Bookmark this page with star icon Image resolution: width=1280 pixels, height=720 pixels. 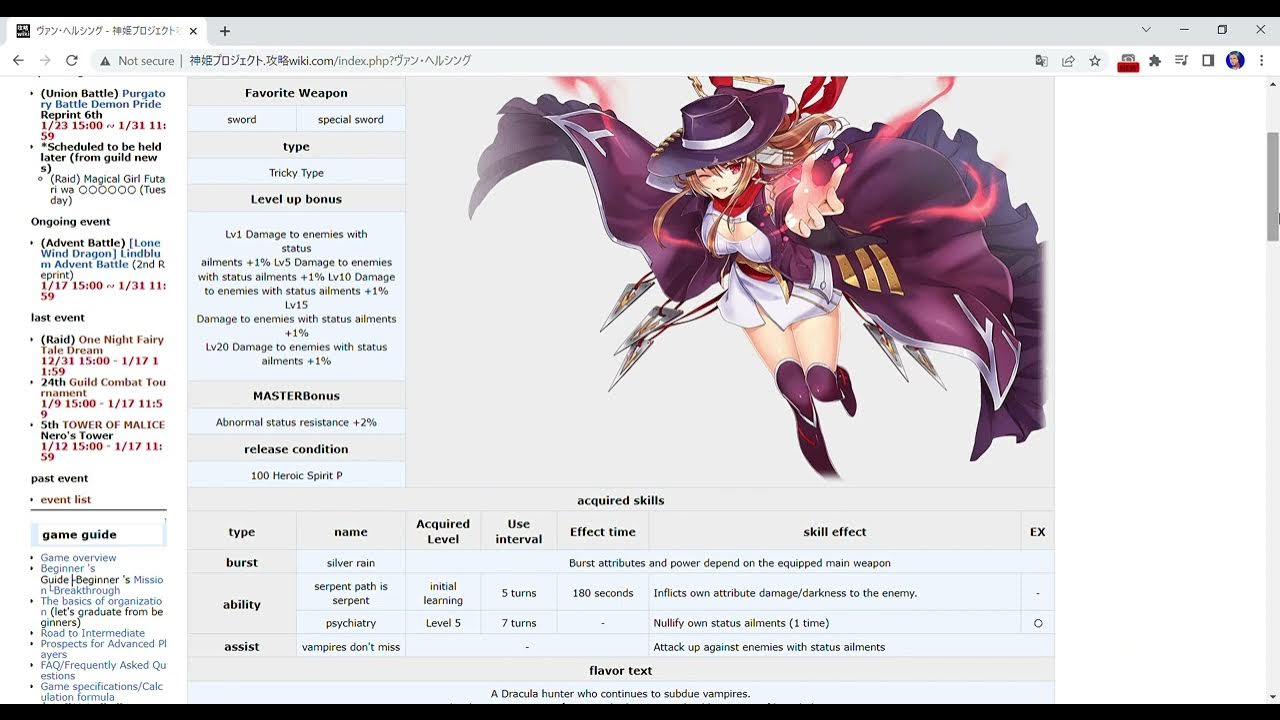tap(1095, 61)
